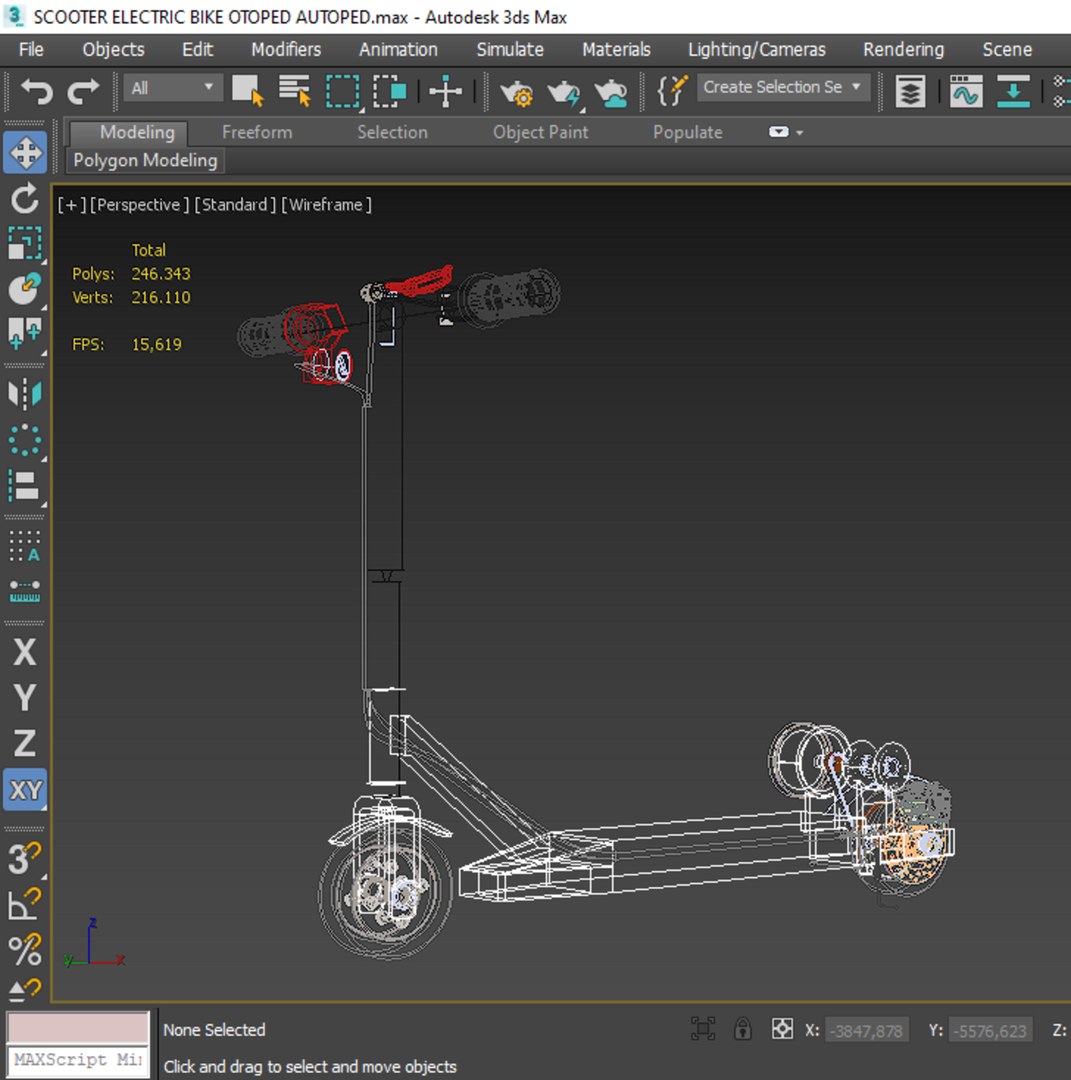Select the Rotate tool

pyautogui.click(x=25, y=198)
